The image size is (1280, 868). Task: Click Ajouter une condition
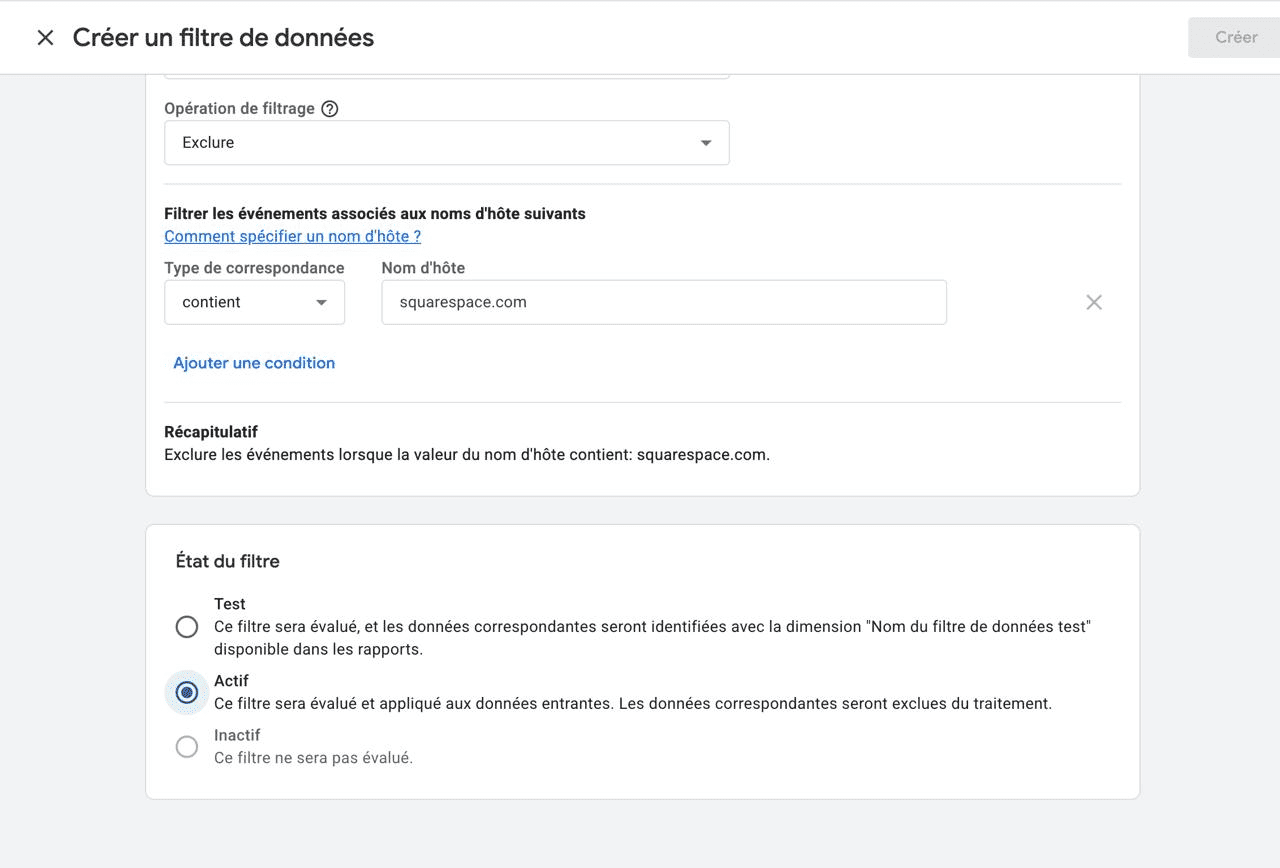click(x=254, y=363)
